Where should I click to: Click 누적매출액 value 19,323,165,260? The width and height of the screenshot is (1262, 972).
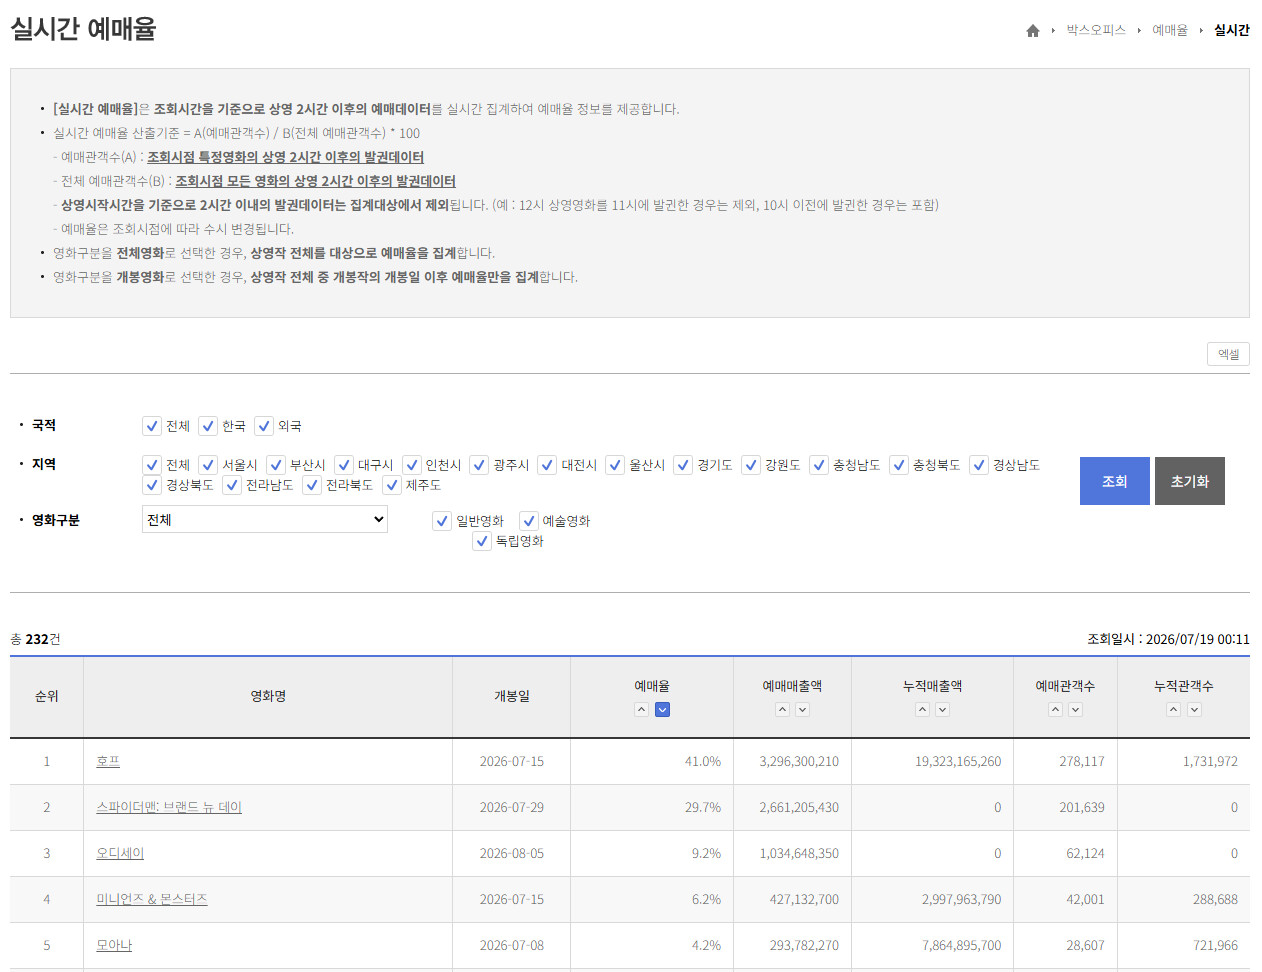(x=958, y=762)
